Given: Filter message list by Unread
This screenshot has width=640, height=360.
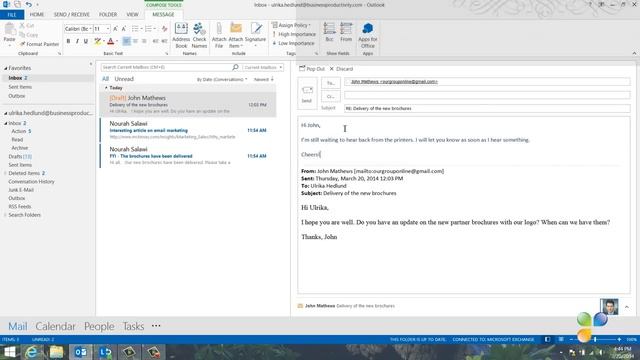Looking at the screenshot, I should (124, 79).
